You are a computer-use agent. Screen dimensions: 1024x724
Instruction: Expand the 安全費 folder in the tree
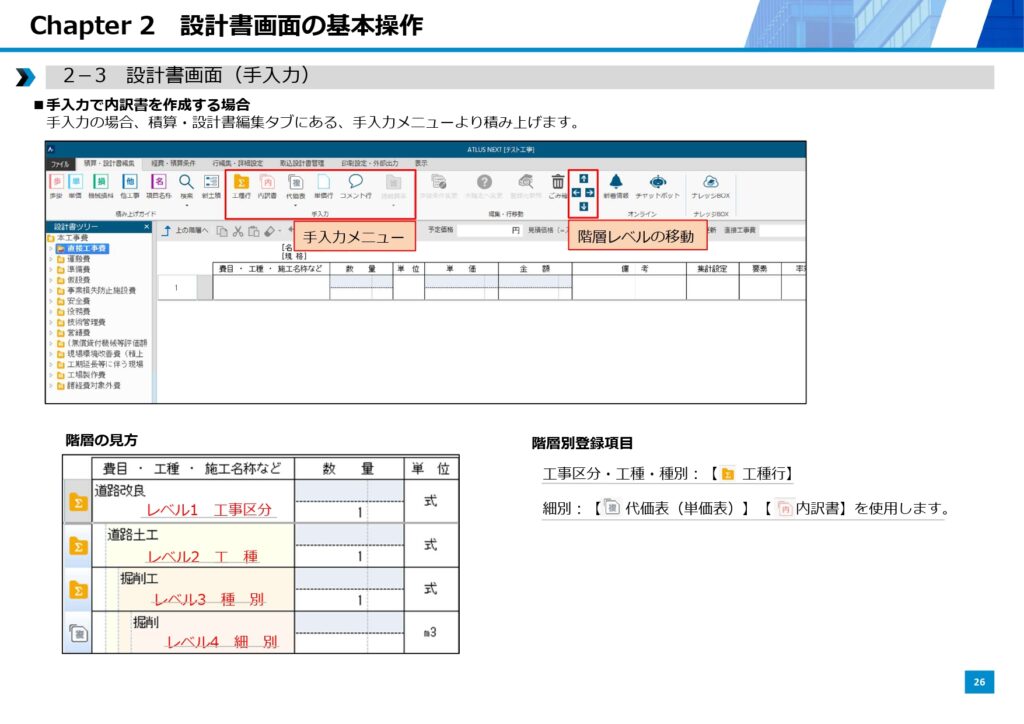click(51, 301)
